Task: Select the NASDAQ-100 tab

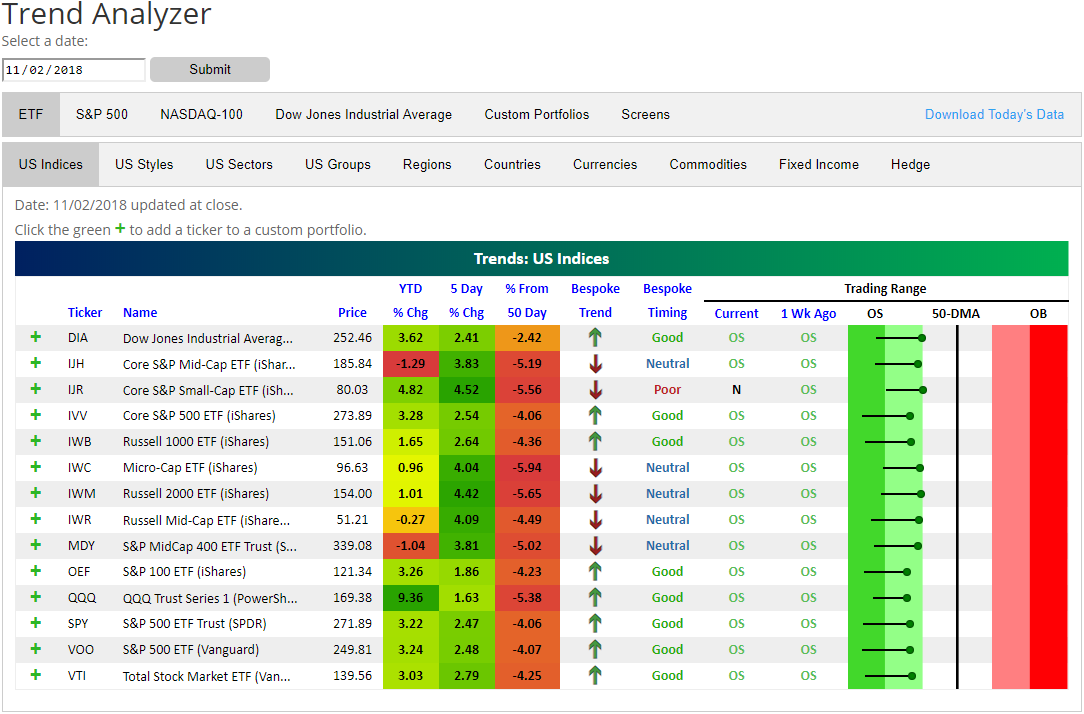Action: [201, 114]
